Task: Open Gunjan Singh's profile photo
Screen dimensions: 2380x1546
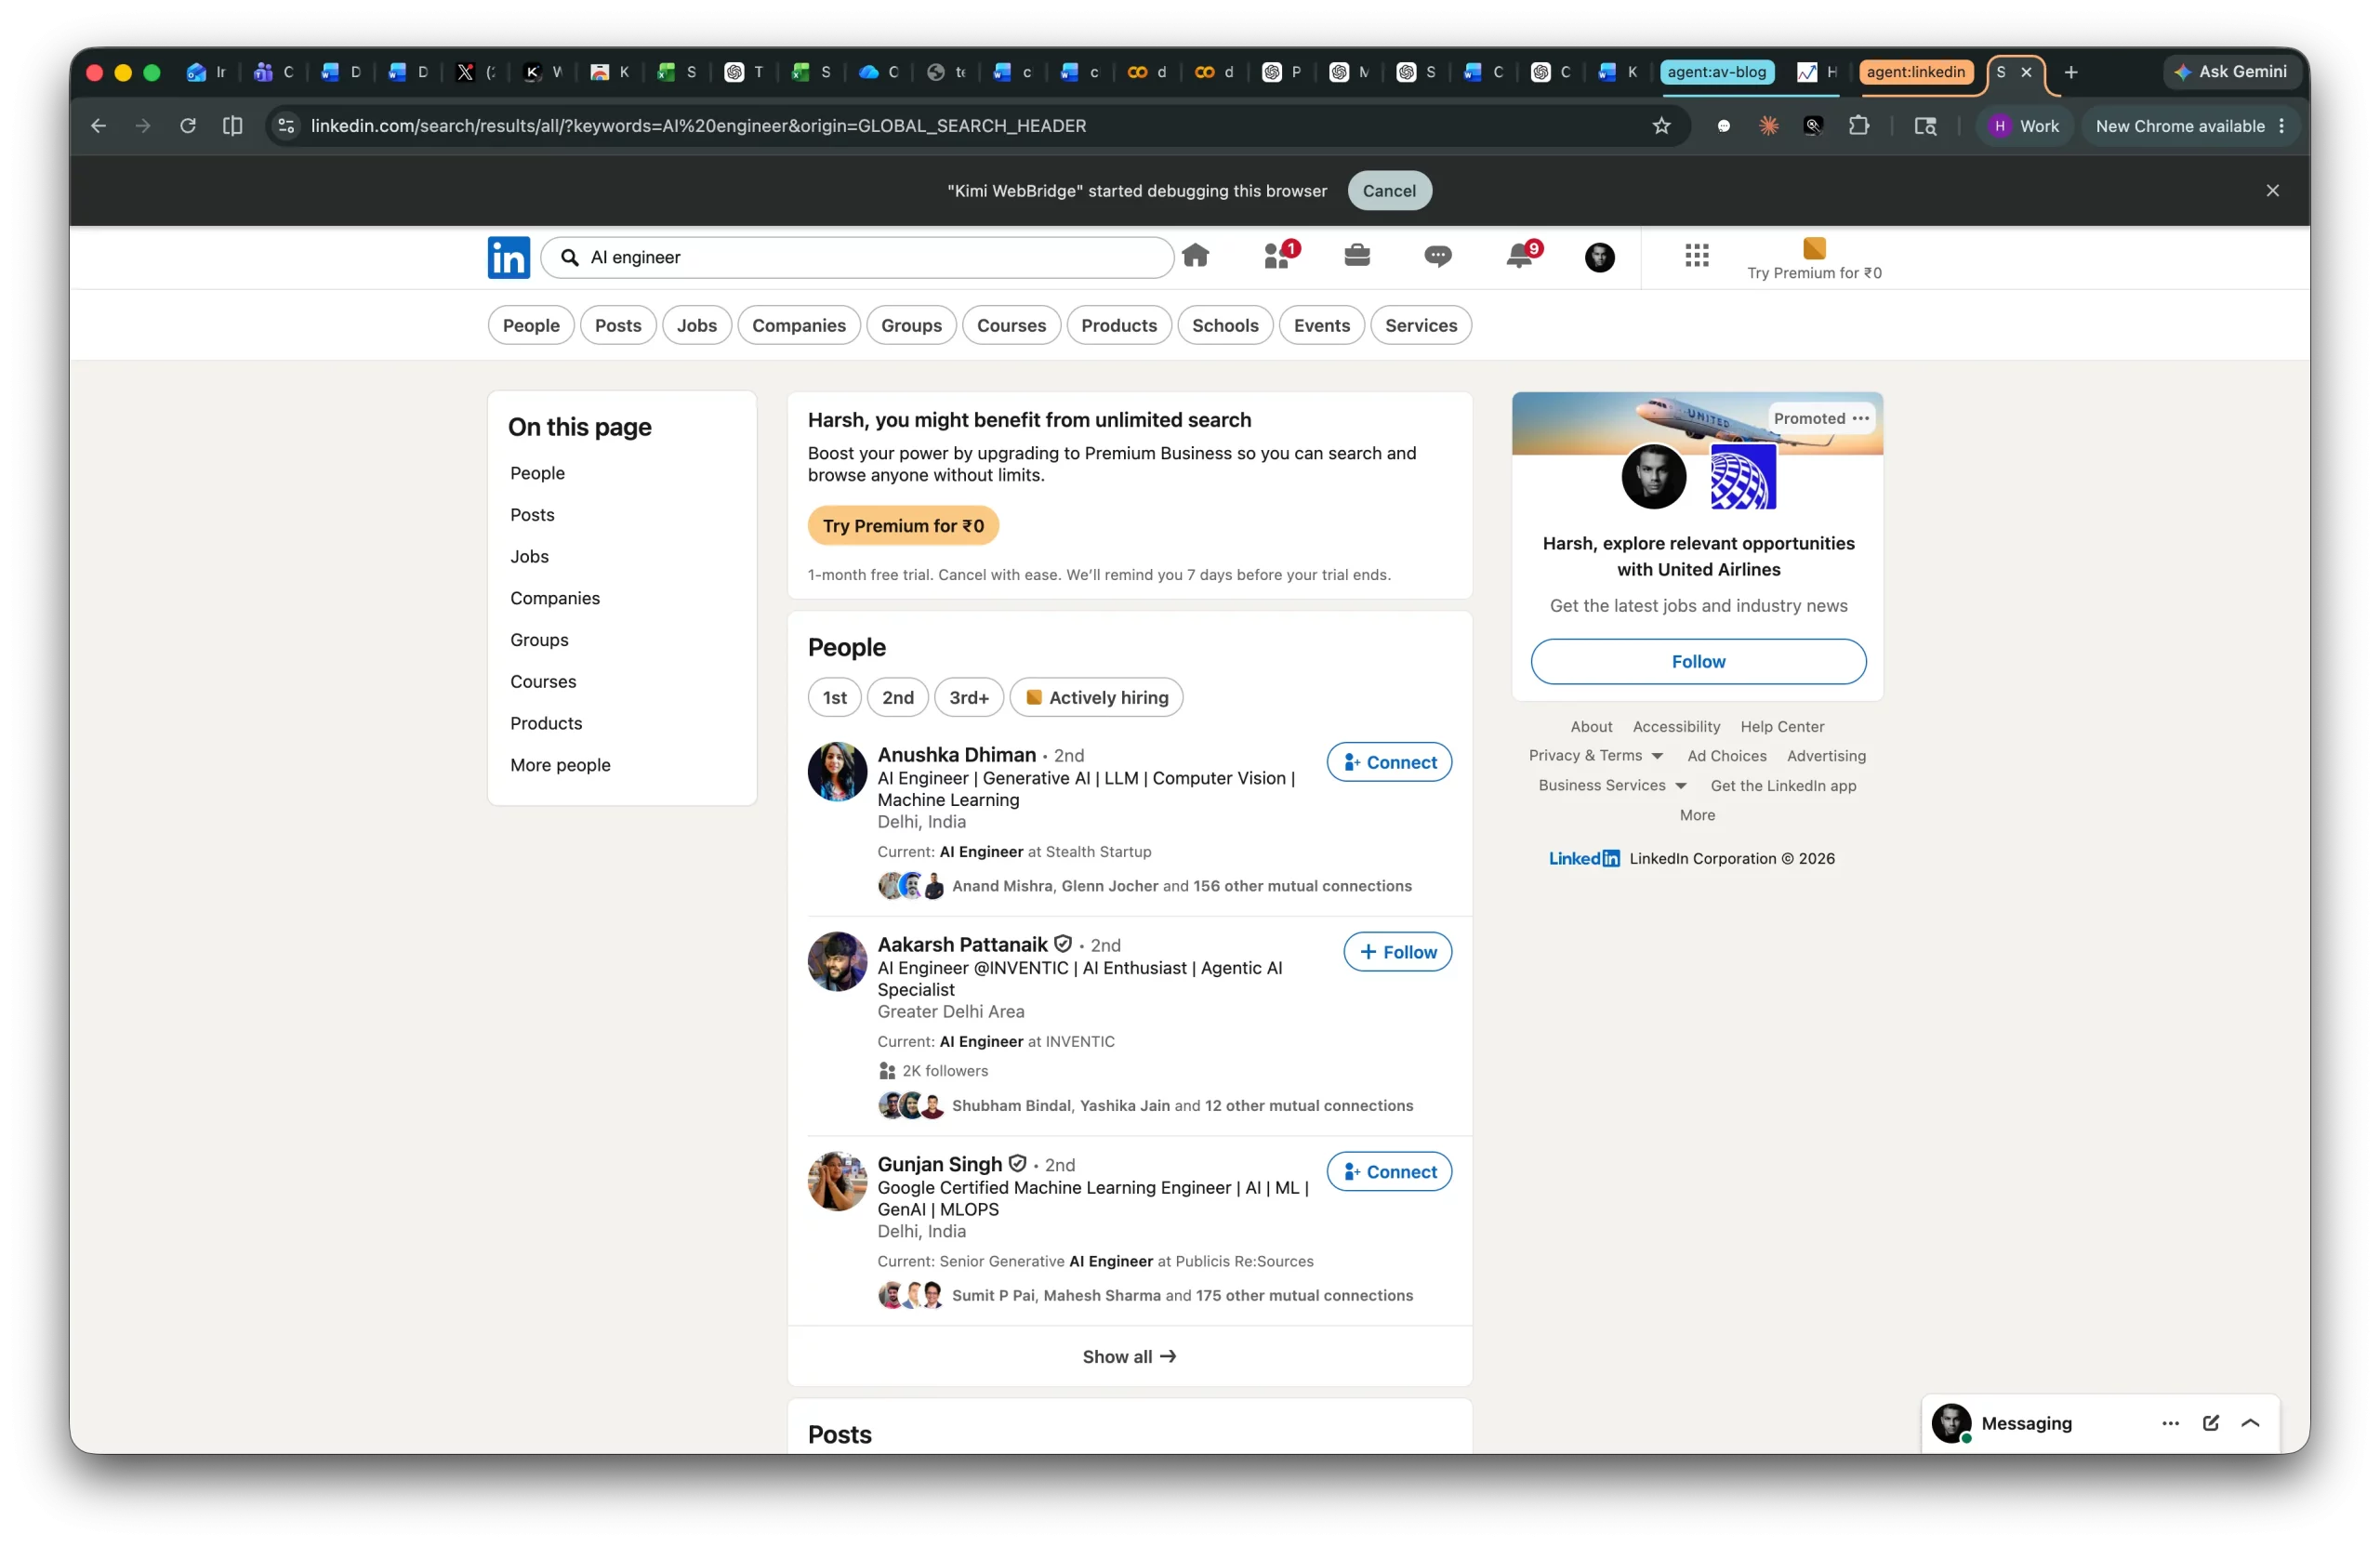Action: click(x=837, y=1181)
